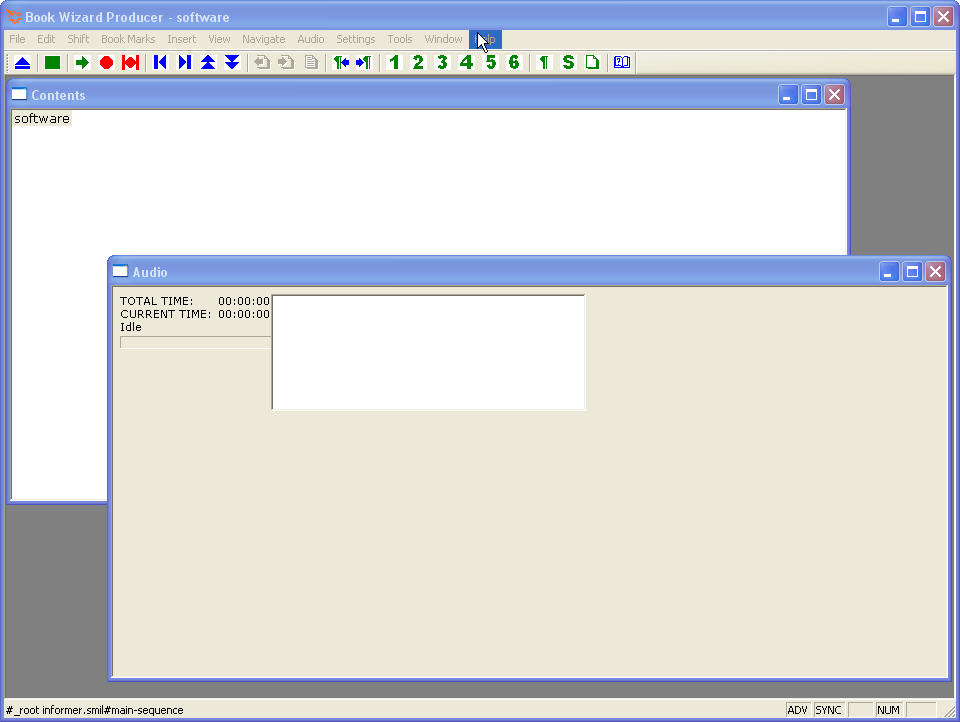Jump to previous item with blue left-bar arrow
This screenshot has width=960, height=722.
pyautogui.click(x=160, y=62)
